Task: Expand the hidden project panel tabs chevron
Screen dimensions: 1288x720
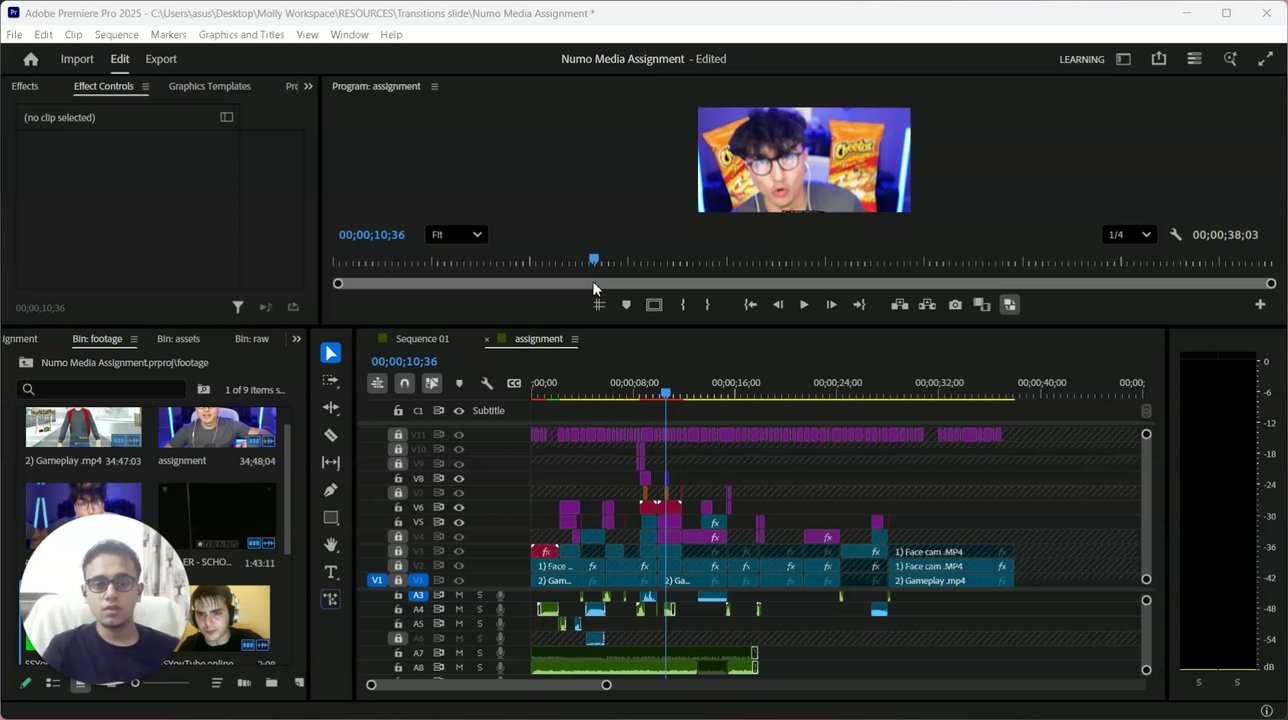Action: pos(296,339)
